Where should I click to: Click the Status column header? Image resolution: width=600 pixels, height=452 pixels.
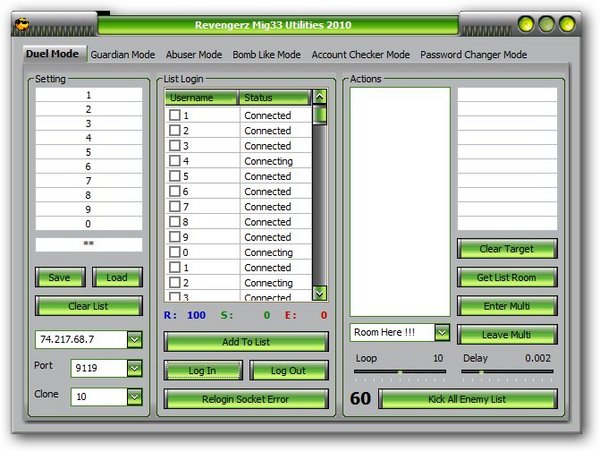(x=274, y=97)
